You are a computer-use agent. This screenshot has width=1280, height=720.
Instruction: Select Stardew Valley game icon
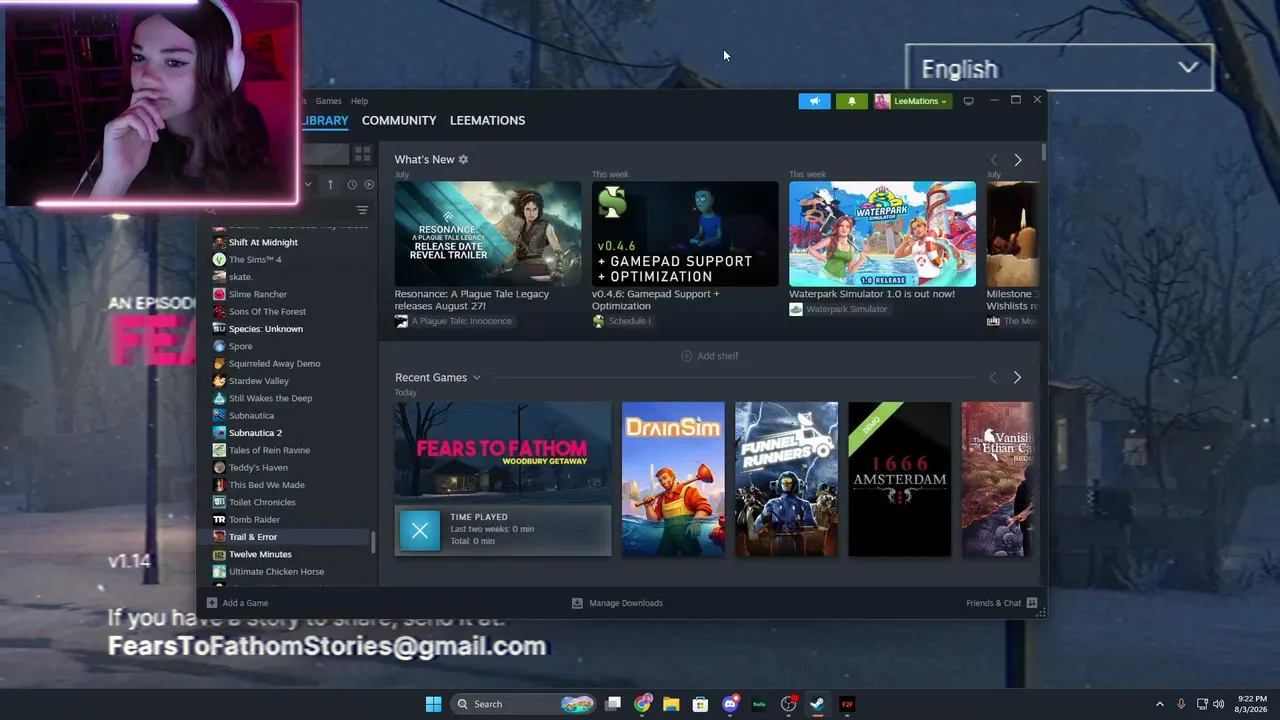pyautogui.click(x=219, y=381)
